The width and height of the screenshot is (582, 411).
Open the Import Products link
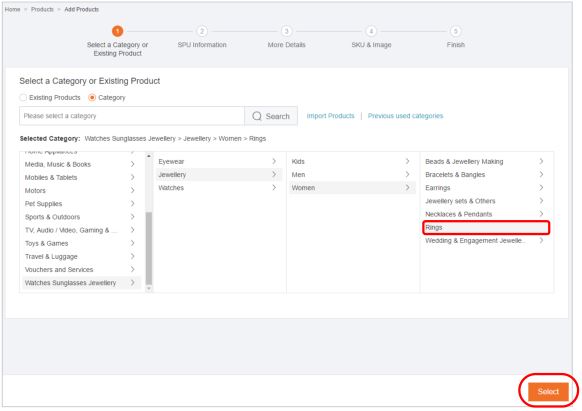point(330,116)
